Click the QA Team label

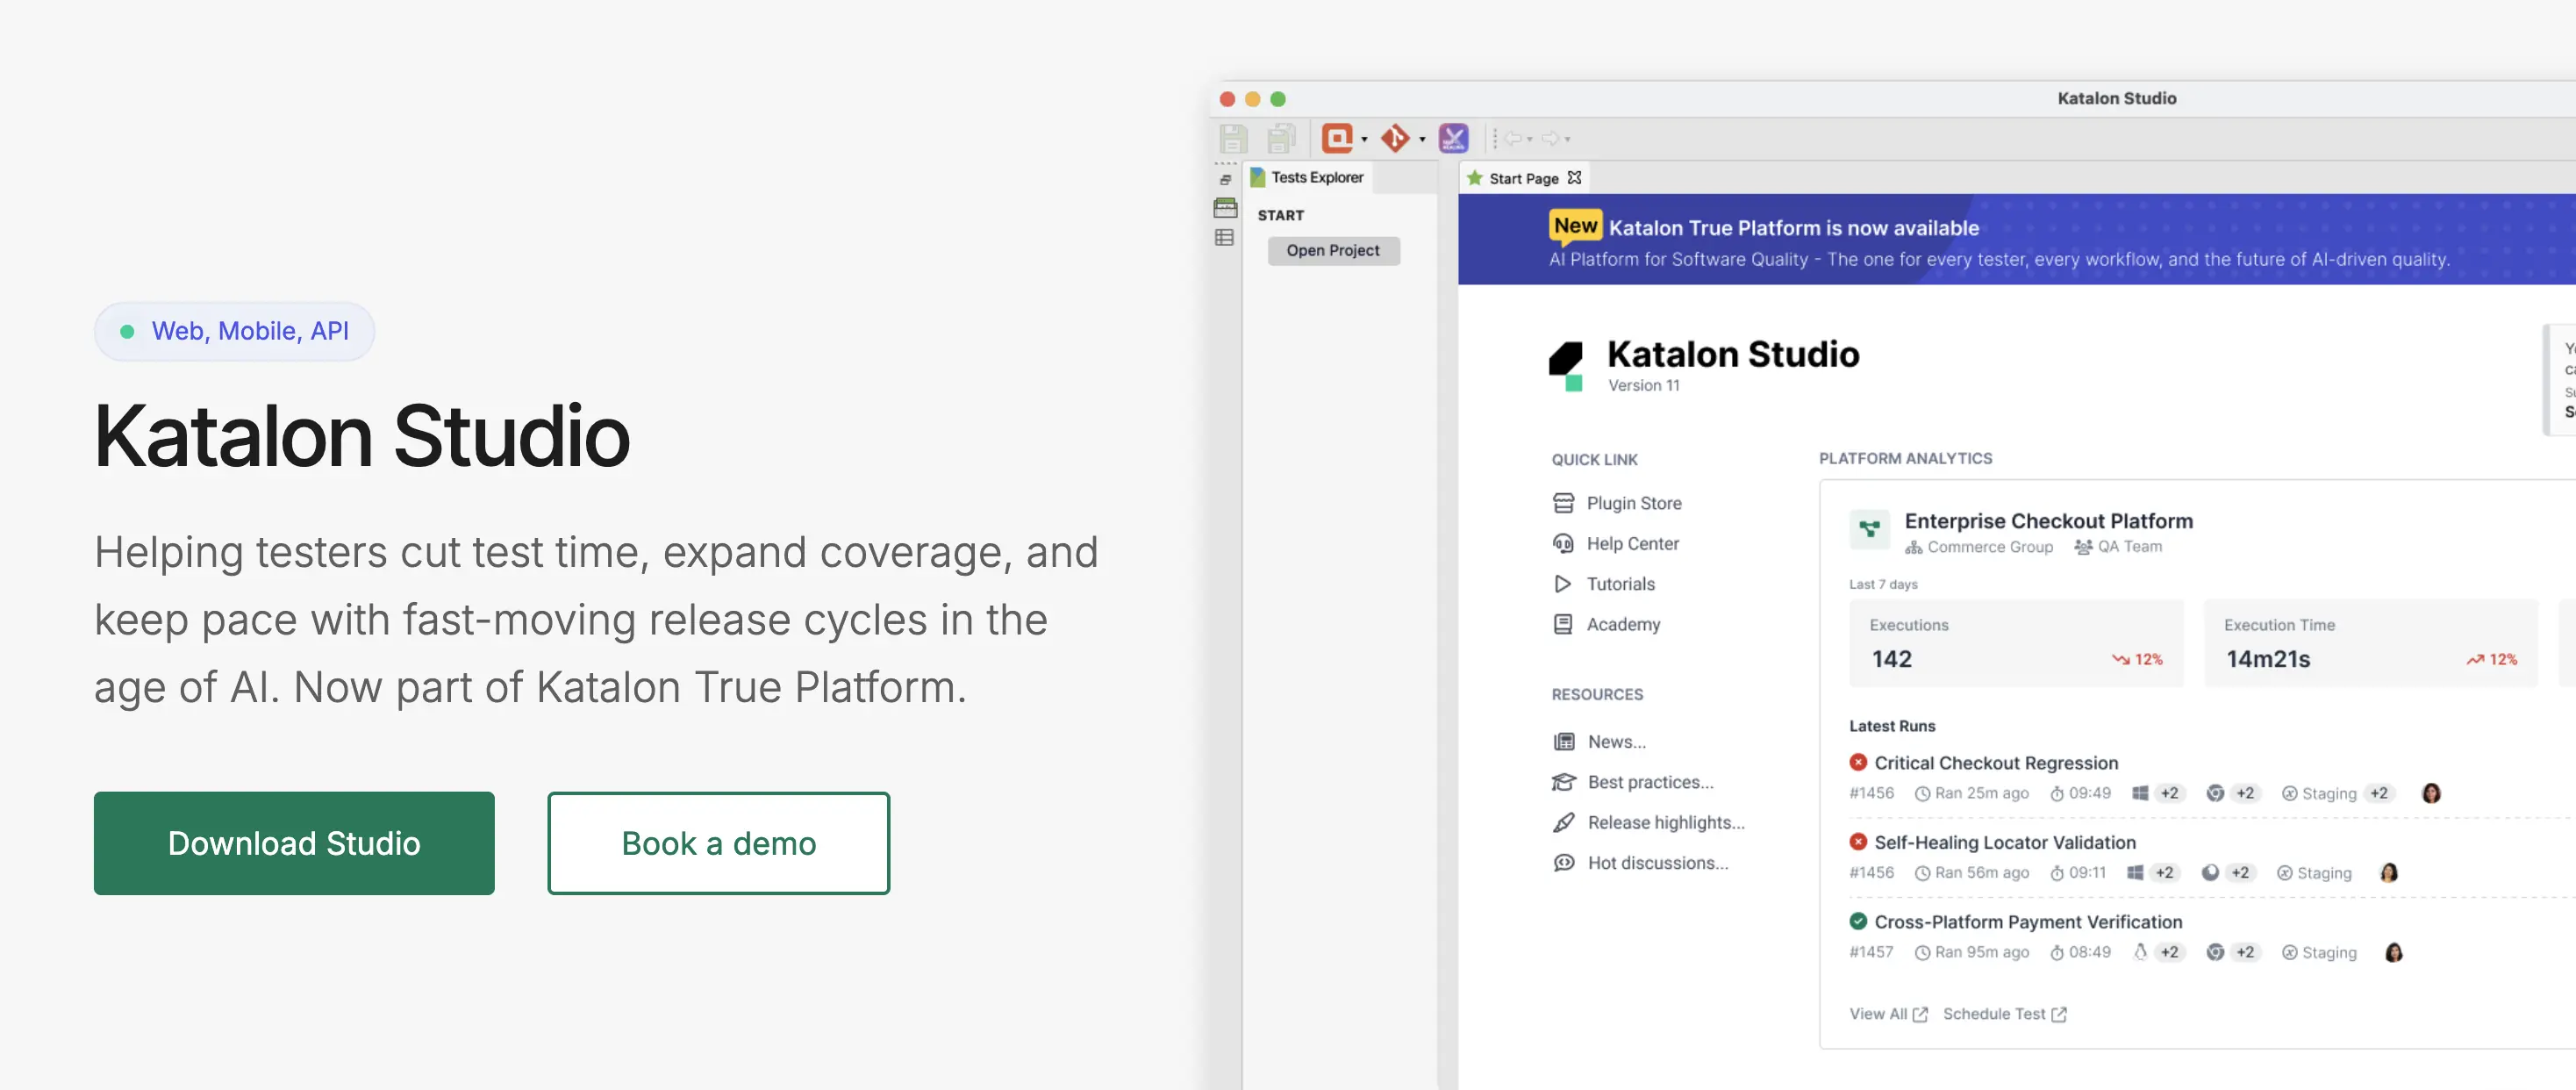point(2118,546)
